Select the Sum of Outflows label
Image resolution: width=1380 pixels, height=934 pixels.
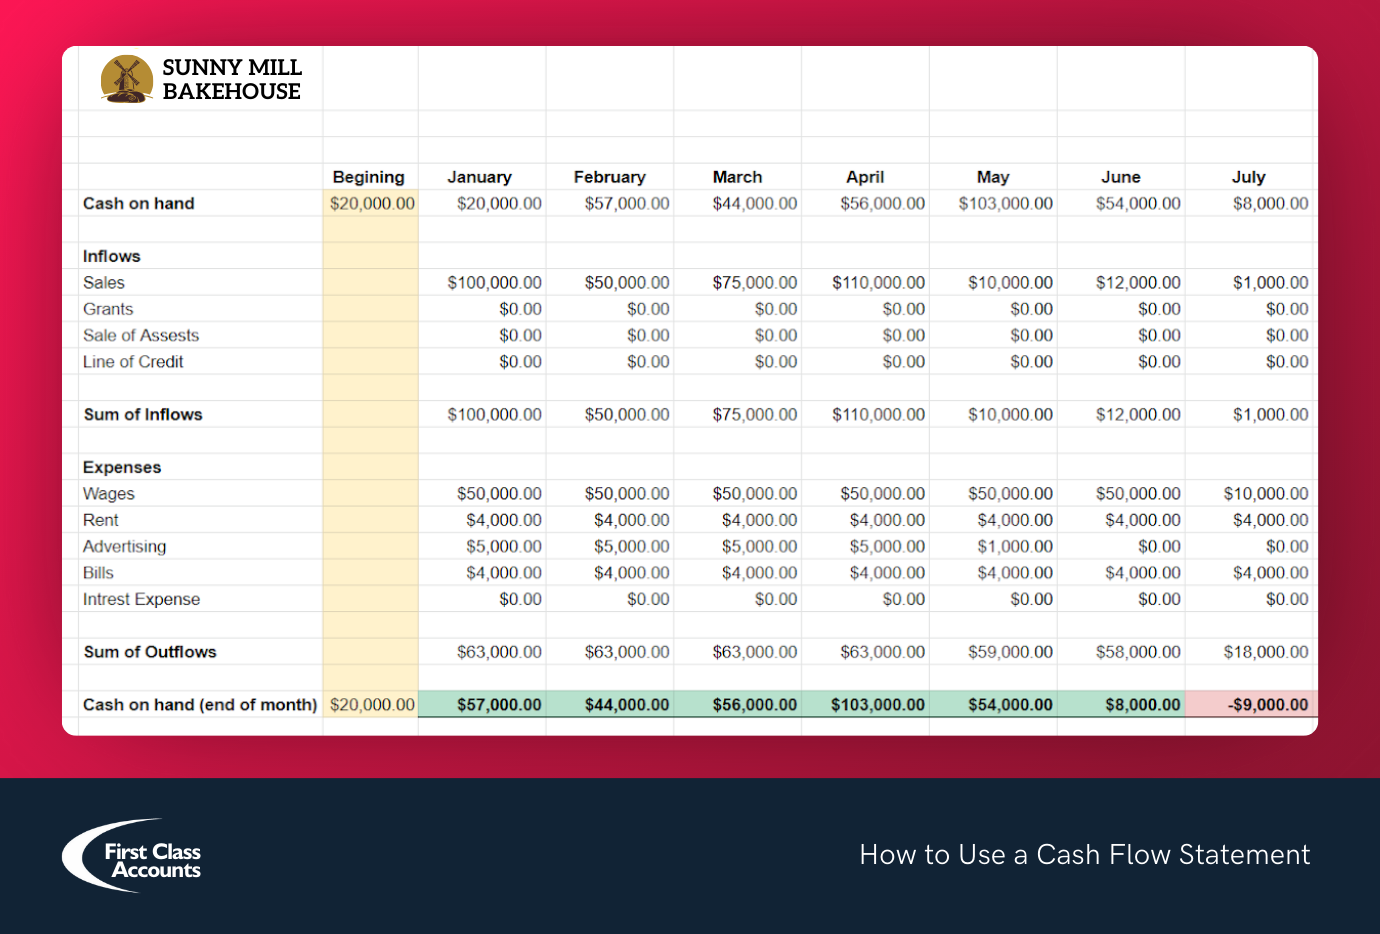150,651
